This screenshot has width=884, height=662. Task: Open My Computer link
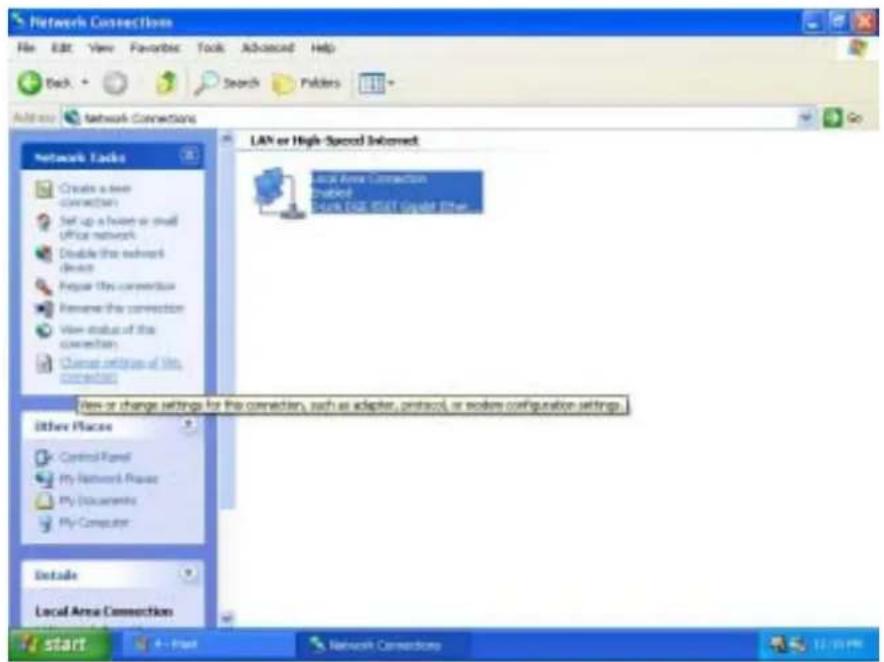pyautogui.click(x=94, y=522)
